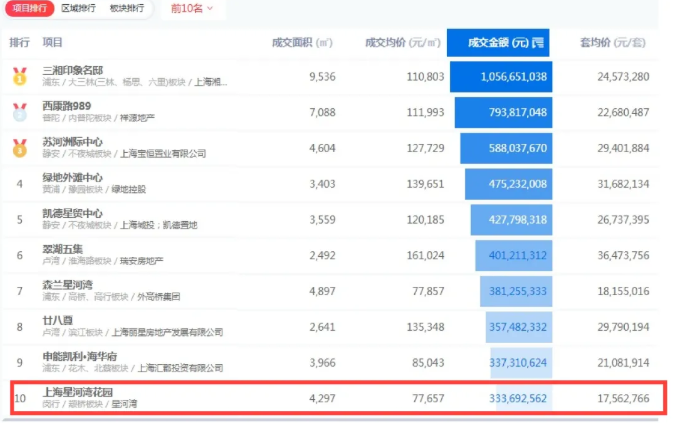Open project 苏河洲际中心
The height and width of the screenshot is (427, 673).
73,142
